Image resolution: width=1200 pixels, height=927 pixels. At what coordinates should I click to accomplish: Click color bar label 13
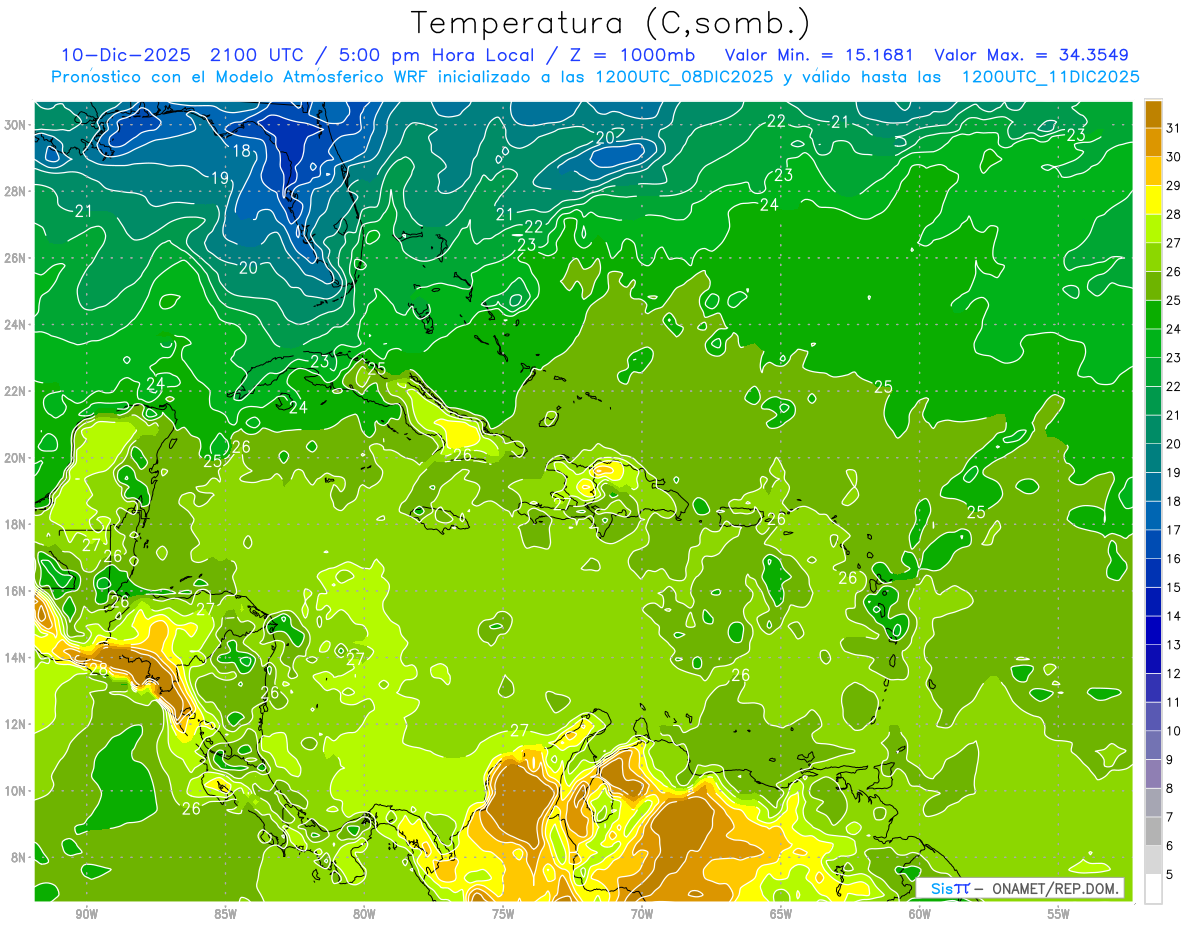1174,644
